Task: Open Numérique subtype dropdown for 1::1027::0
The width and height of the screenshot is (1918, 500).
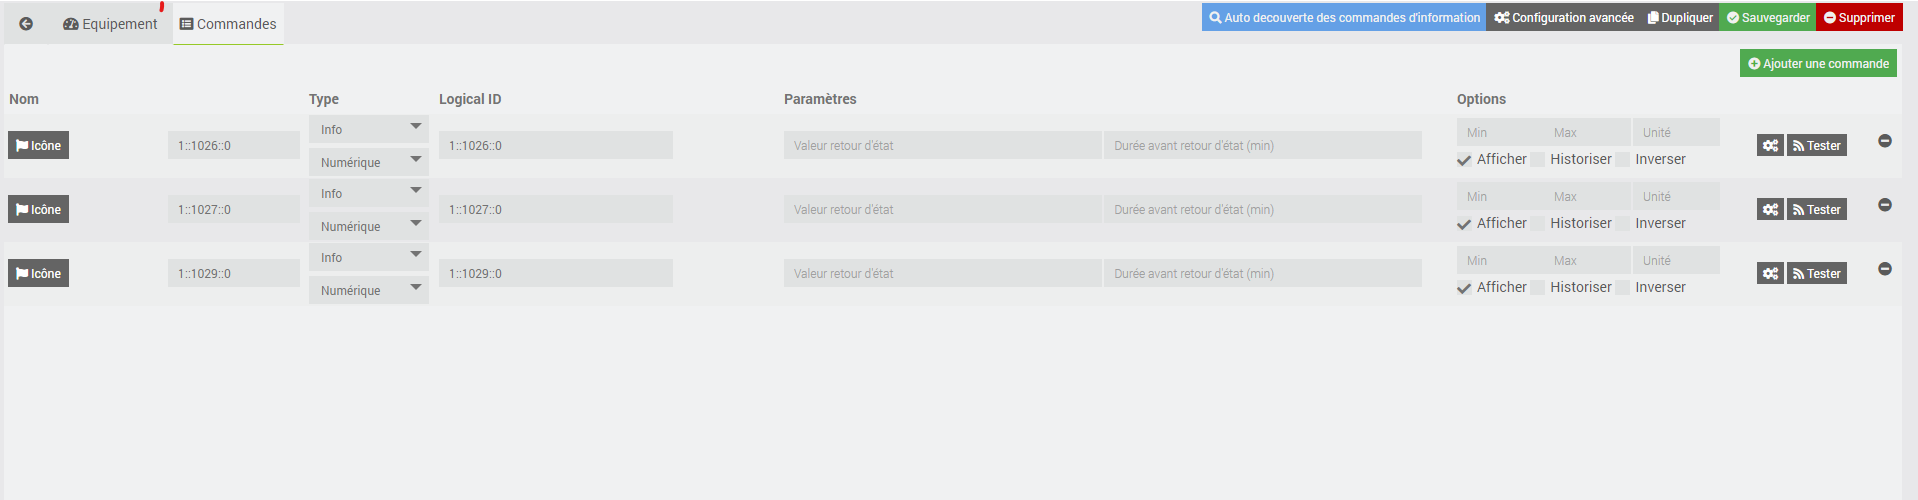Action: (368, 227)
